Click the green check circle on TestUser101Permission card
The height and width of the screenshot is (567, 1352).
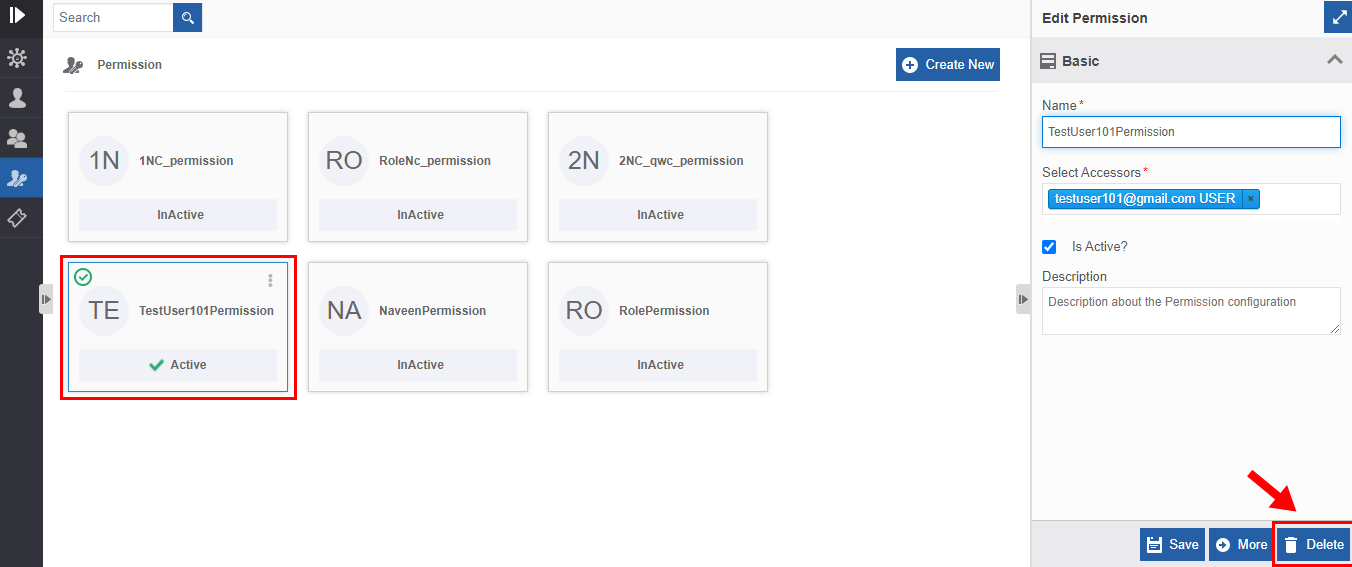click(x=83, y=278)
